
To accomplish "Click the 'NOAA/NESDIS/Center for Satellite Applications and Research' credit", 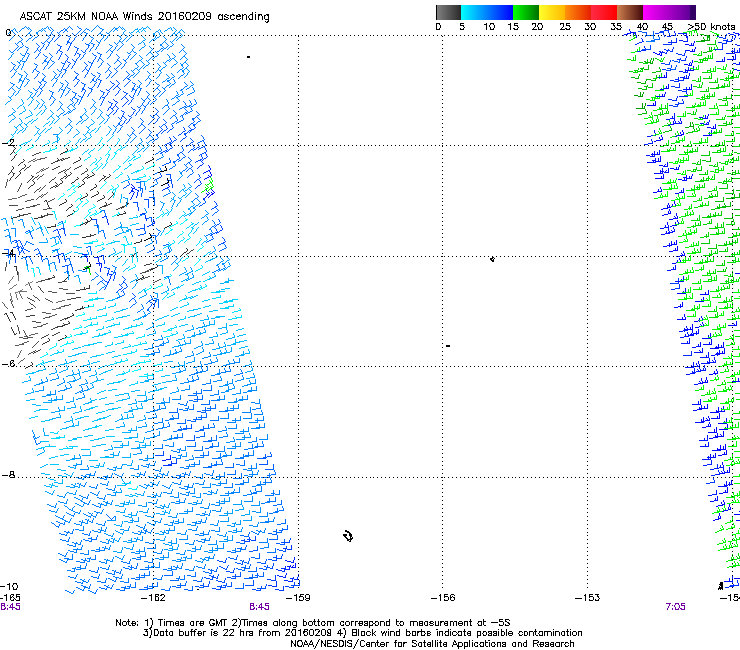I will click(432, 644).
